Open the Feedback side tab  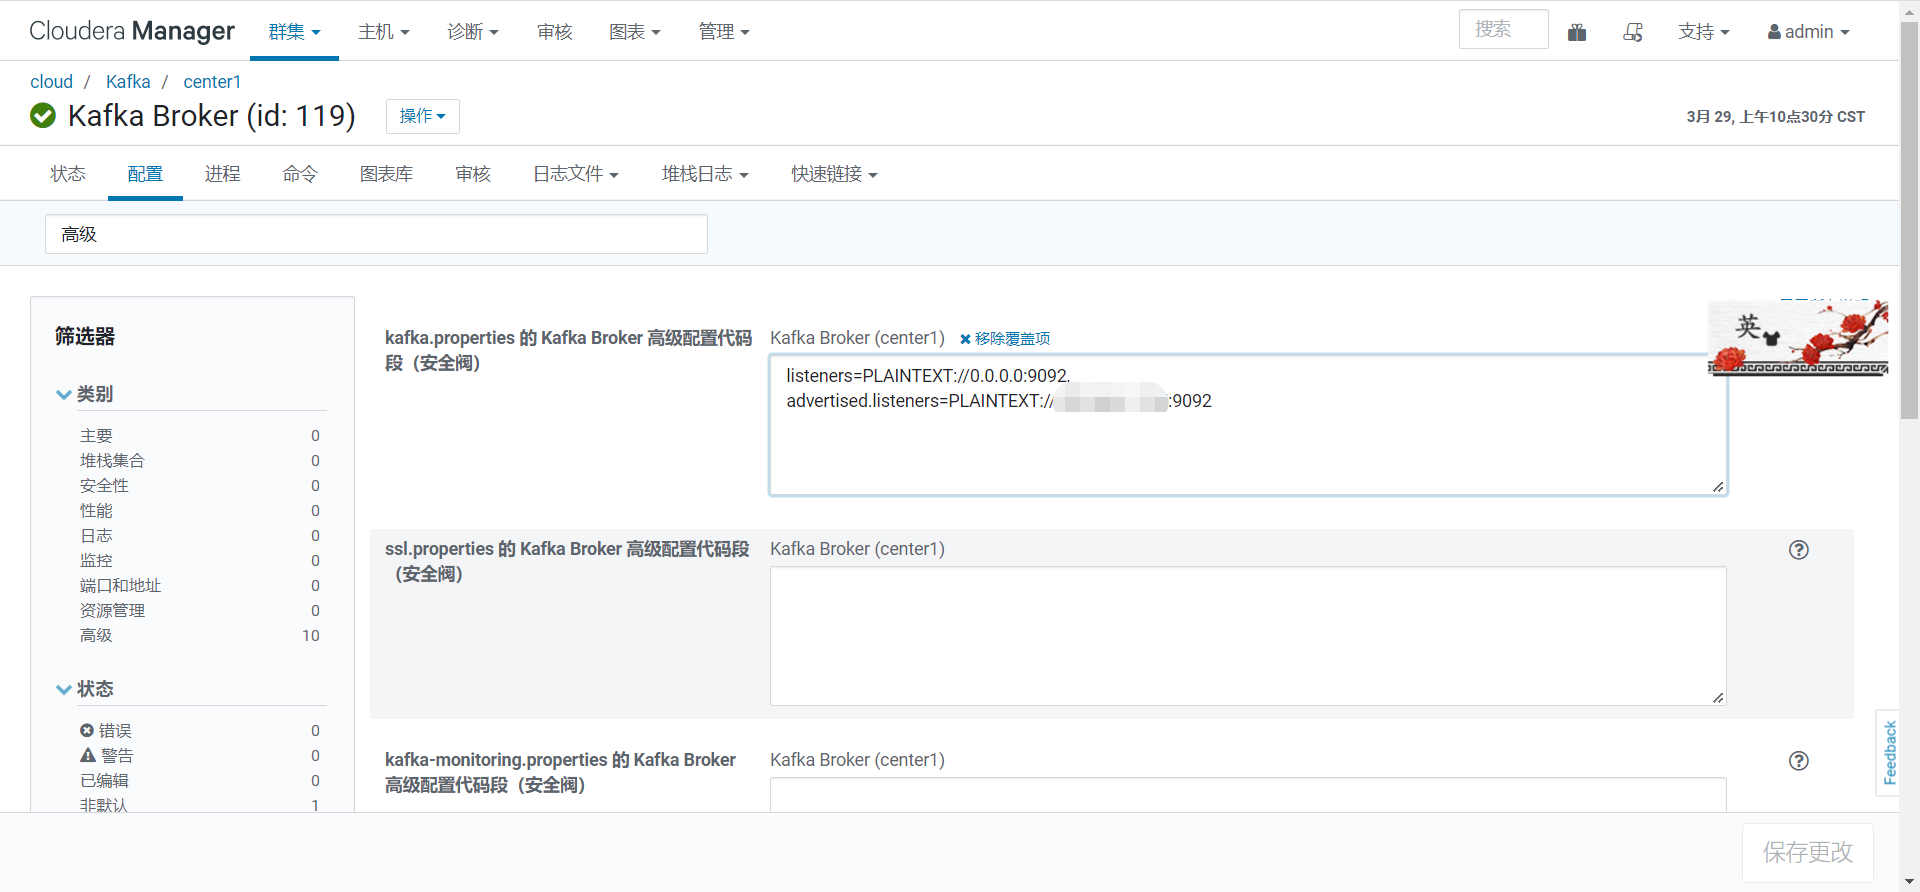pyautogui.click(x=1889, y=752)
